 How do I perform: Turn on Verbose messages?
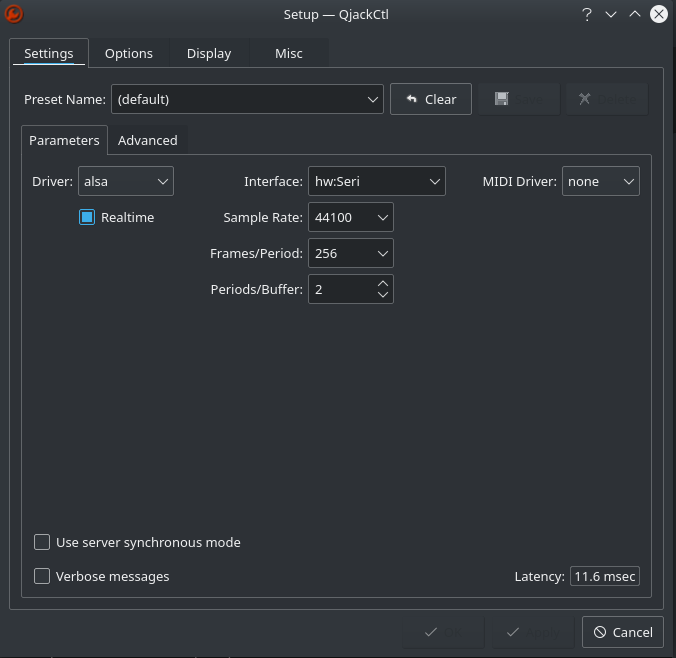tap(42, 576)
